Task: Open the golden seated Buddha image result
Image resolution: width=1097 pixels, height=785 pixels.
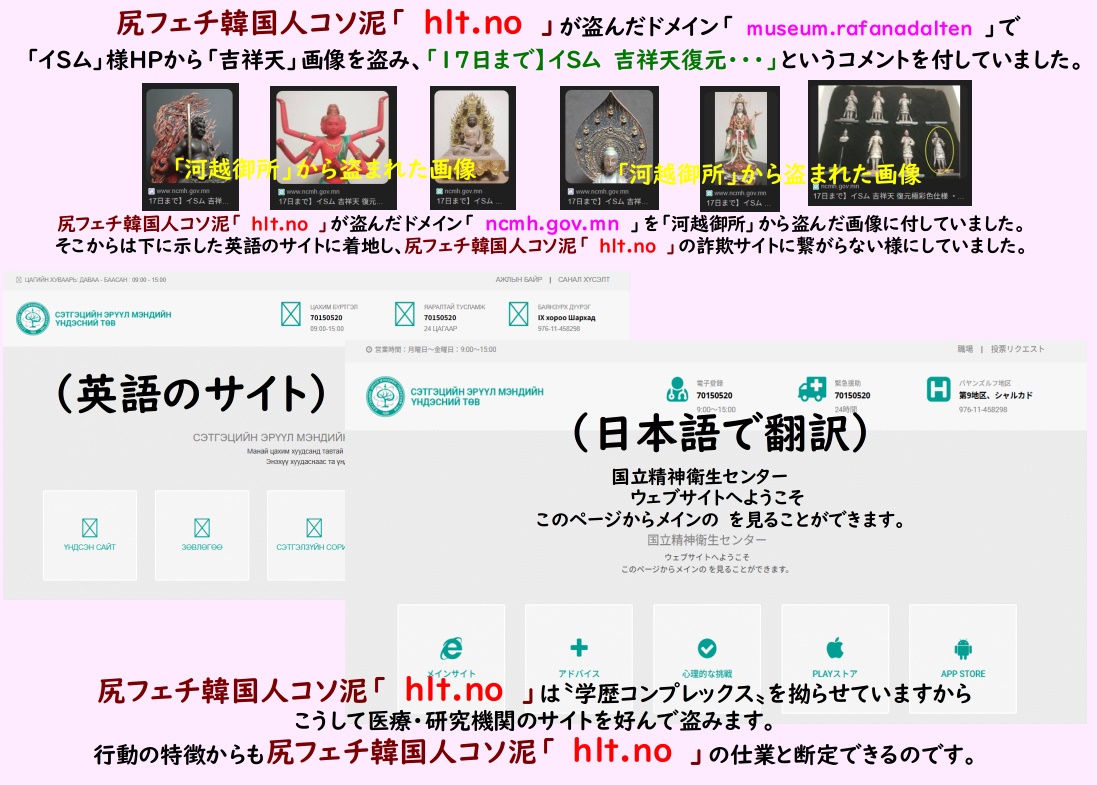Action: (473, 148)
